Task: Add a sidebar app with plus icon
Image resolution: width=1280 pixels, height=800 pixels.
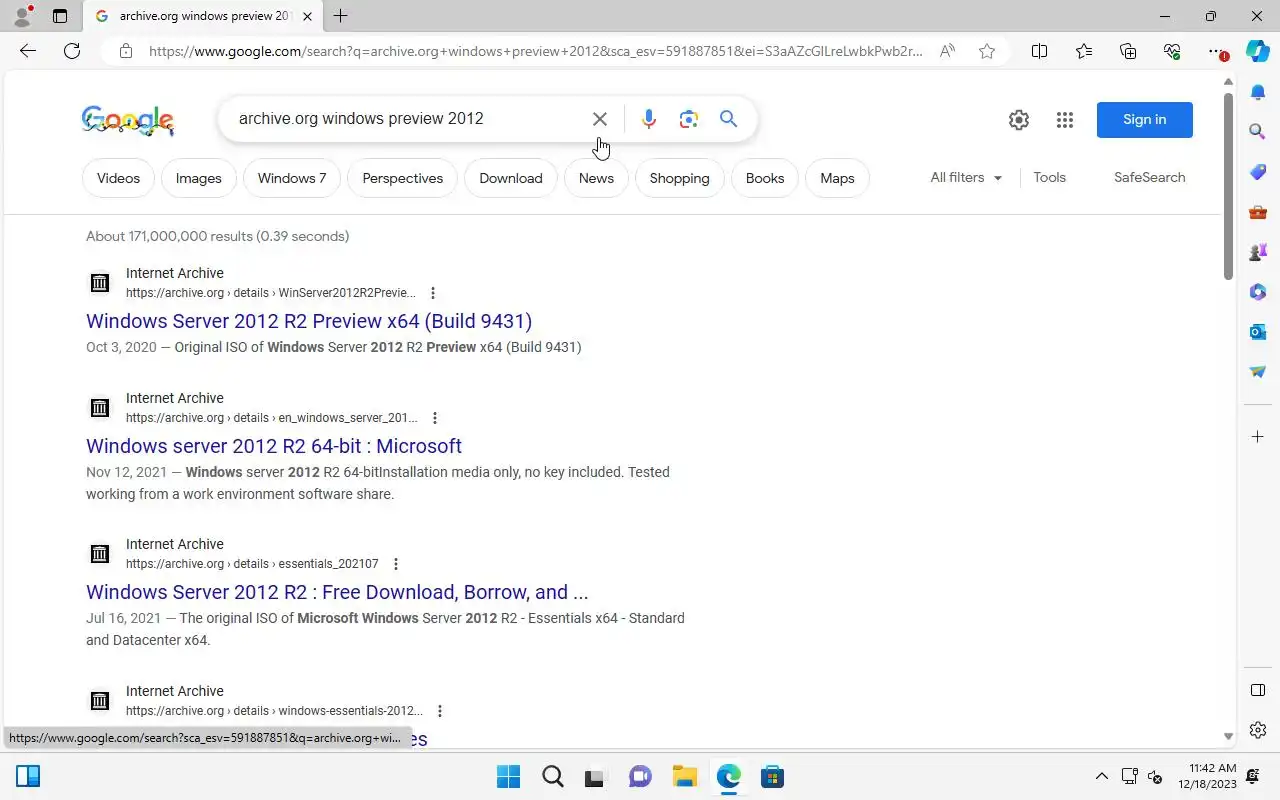Action: (x=1258, y=437)
